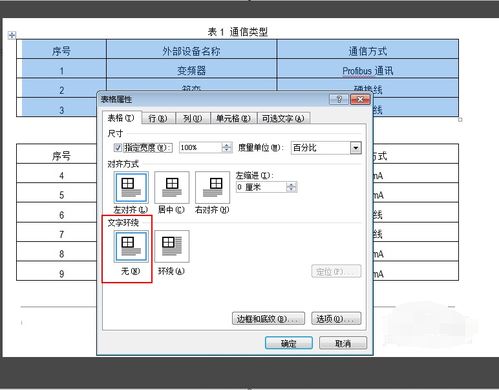
Task: Click the table move handle icon
Action: [x=12, y=35]
